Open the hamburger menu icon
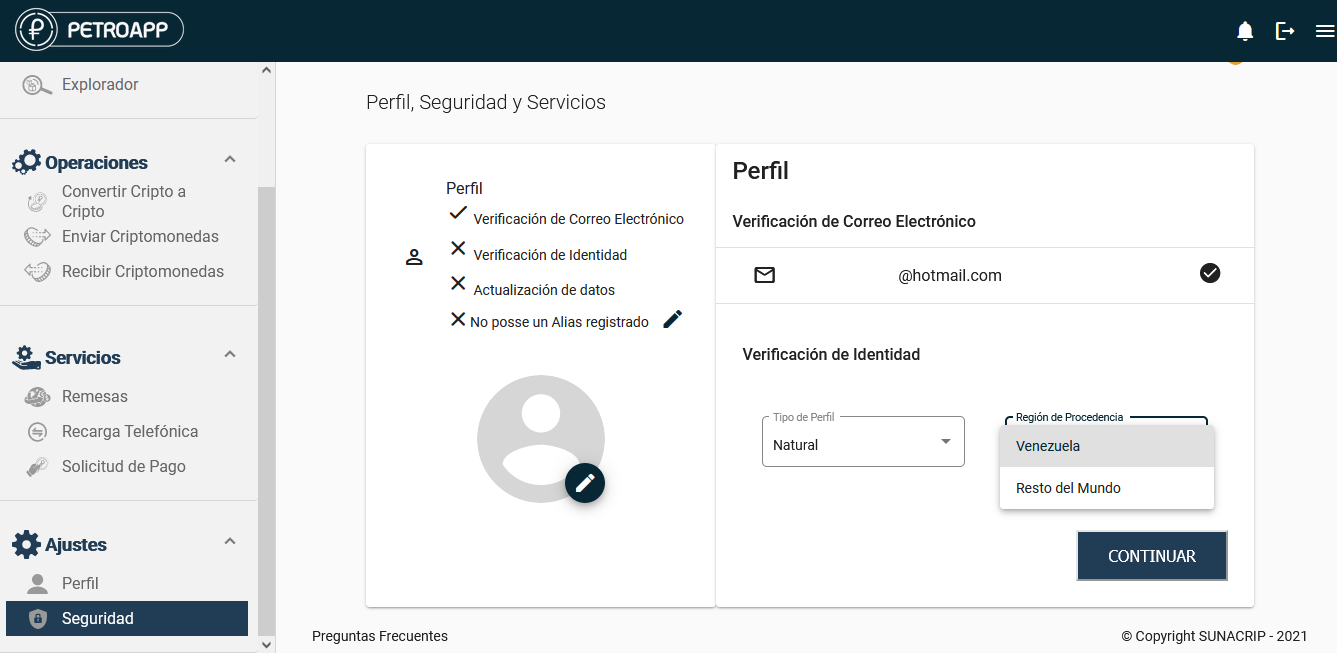 coord(1325,31)
